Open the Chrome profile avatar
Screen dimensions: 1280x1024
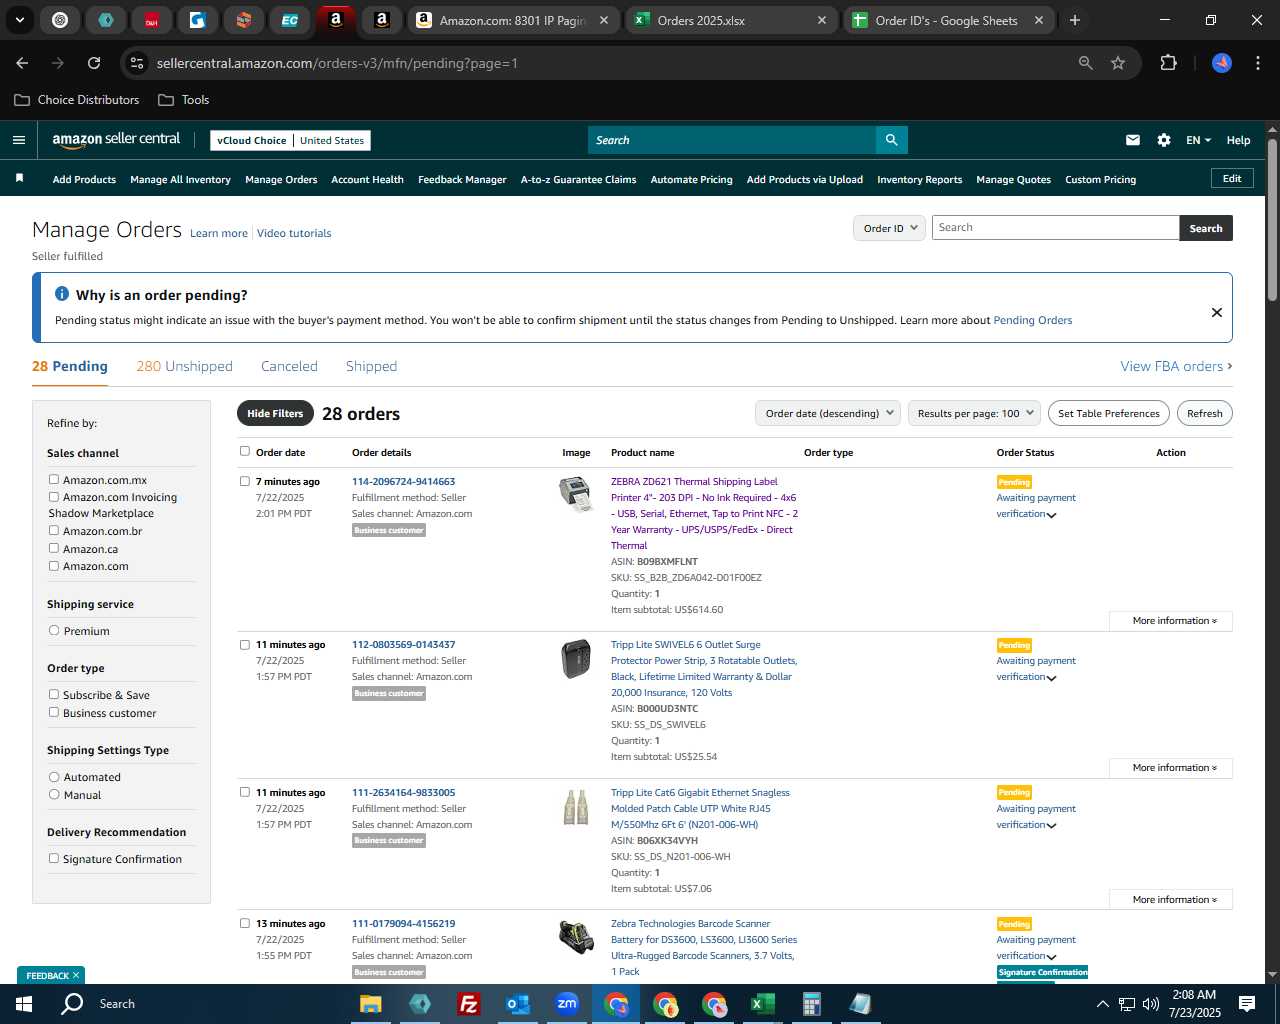pos(1221,63)
